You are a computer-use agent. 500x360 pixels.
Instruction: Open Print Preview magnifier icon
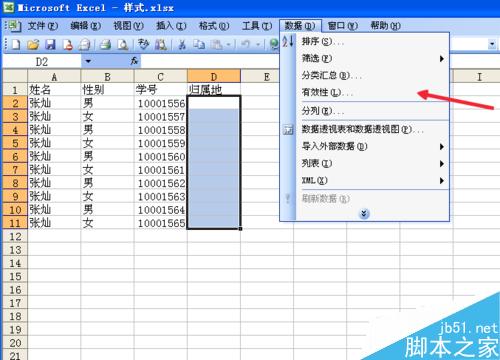tap(123, 44)
